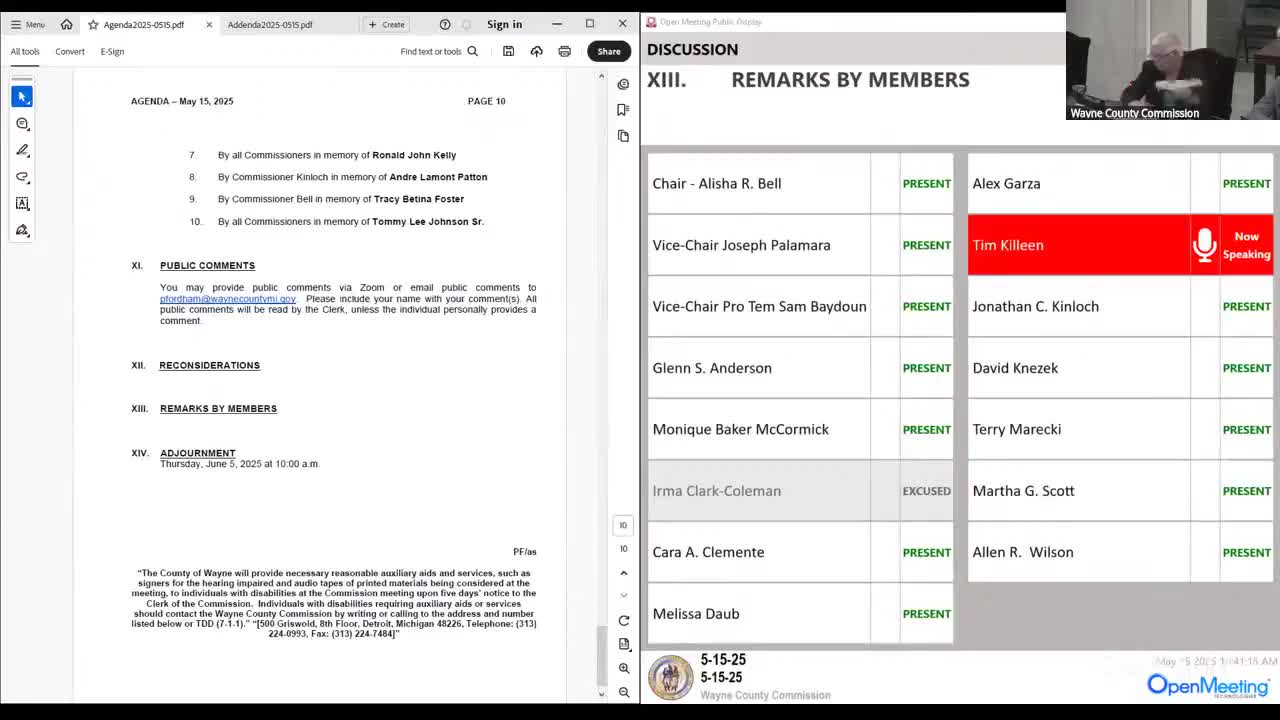Save the PDF with the floppy icon

[x=508, y=51]
